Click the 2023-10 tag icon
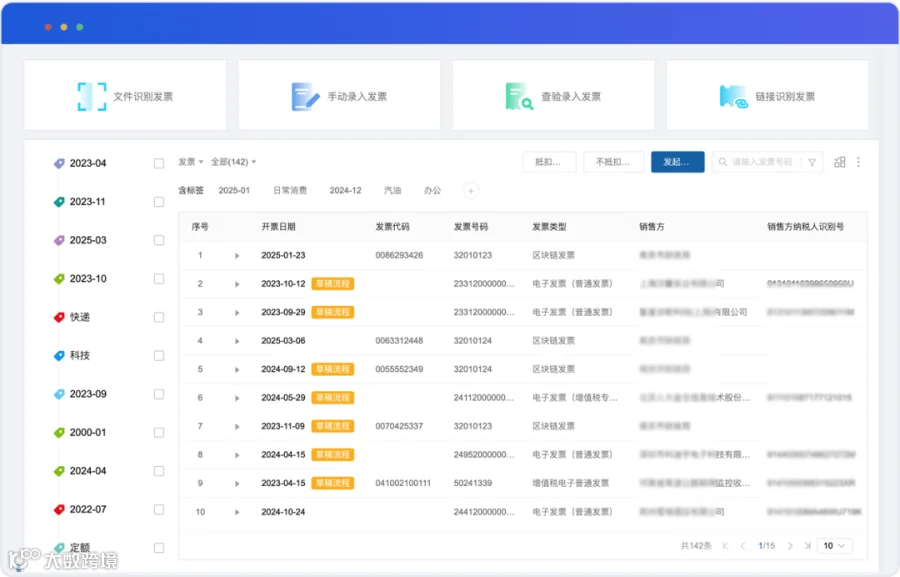Viewport: 900px width, 577px height. 59,279
